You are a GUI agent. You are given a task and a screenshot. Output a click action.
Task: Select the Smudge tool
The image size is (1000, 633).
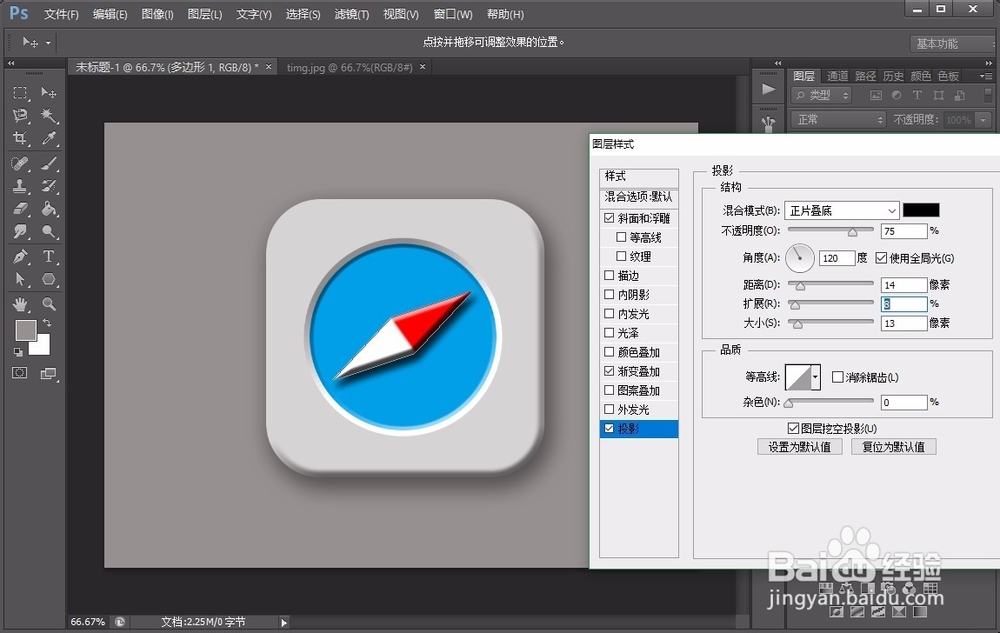click(x=20, y=231)
